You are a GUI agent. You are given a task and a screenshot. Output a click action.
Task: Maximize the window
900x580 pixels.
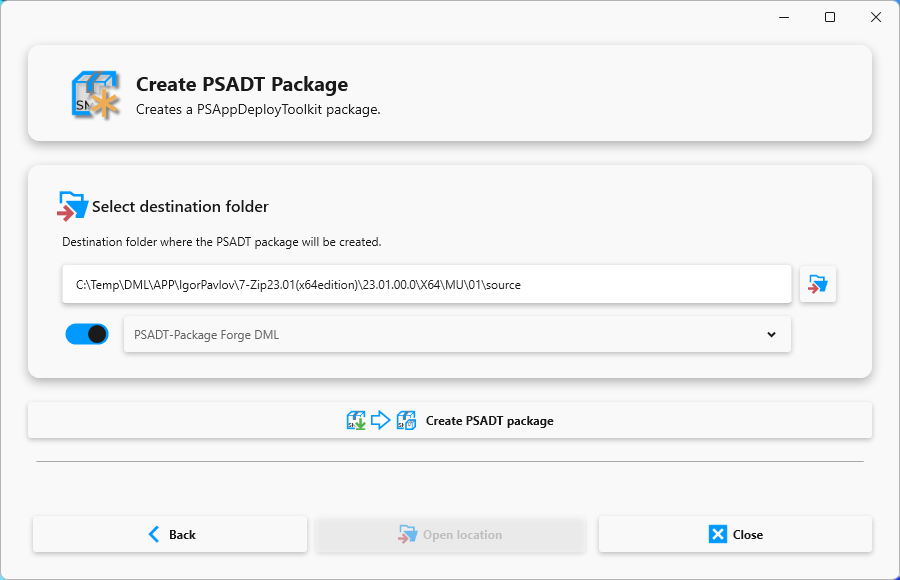[x=830, y=17]
